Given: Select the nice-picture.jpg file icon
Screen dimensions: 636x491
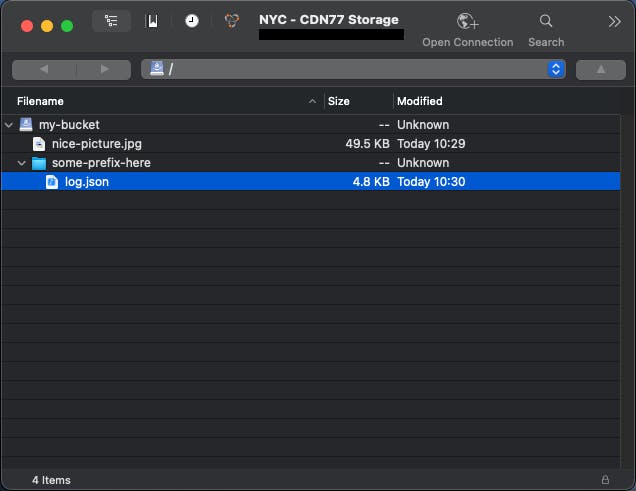Looking at the screenshot, I should (x=39, y=144).
